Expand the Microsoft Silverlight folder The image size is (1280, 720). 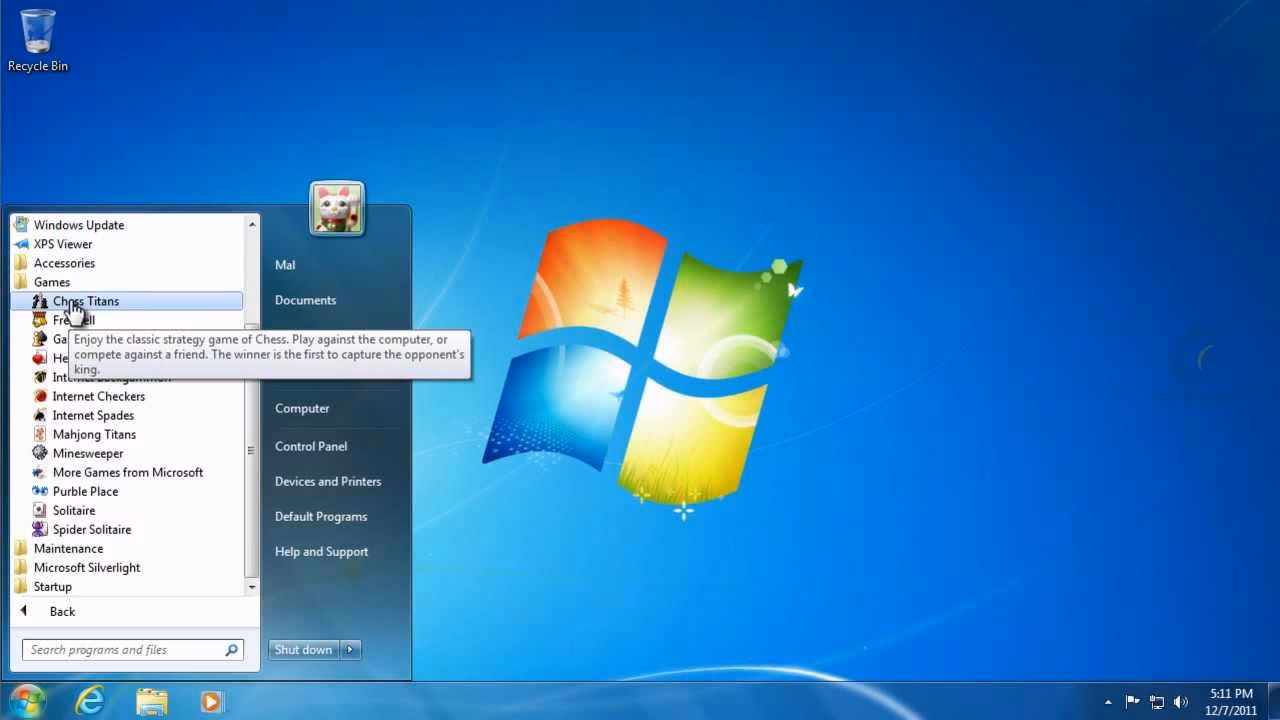(x=87, y=567)
